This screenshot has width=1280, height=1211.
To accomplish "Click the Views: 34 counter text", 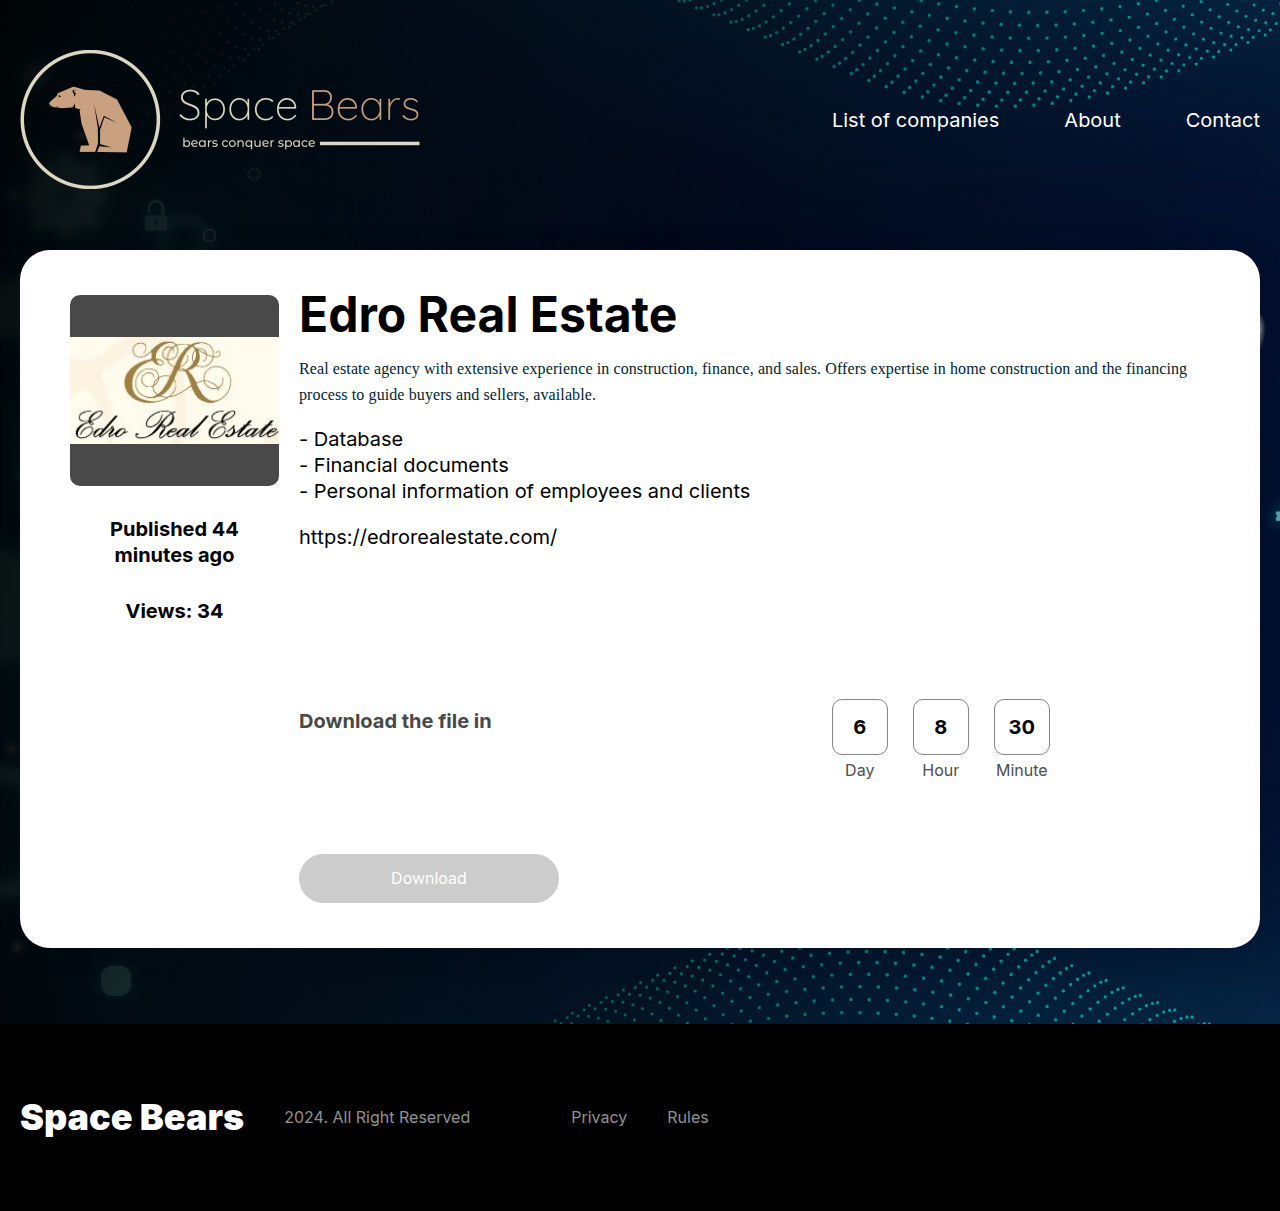I will 174,611.
